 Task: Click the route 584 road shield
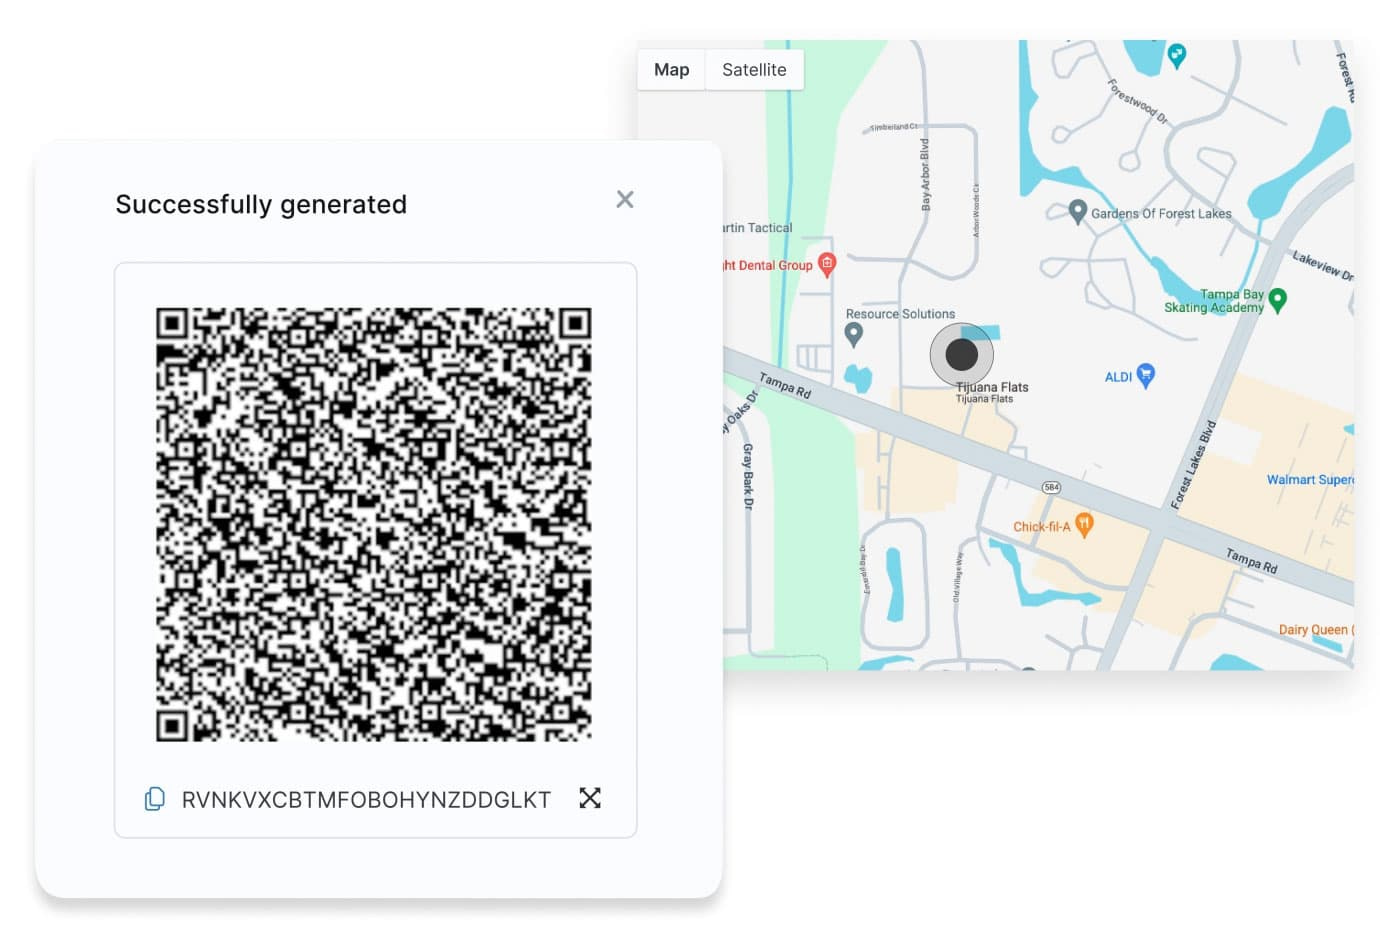[x=1051, y=487]
